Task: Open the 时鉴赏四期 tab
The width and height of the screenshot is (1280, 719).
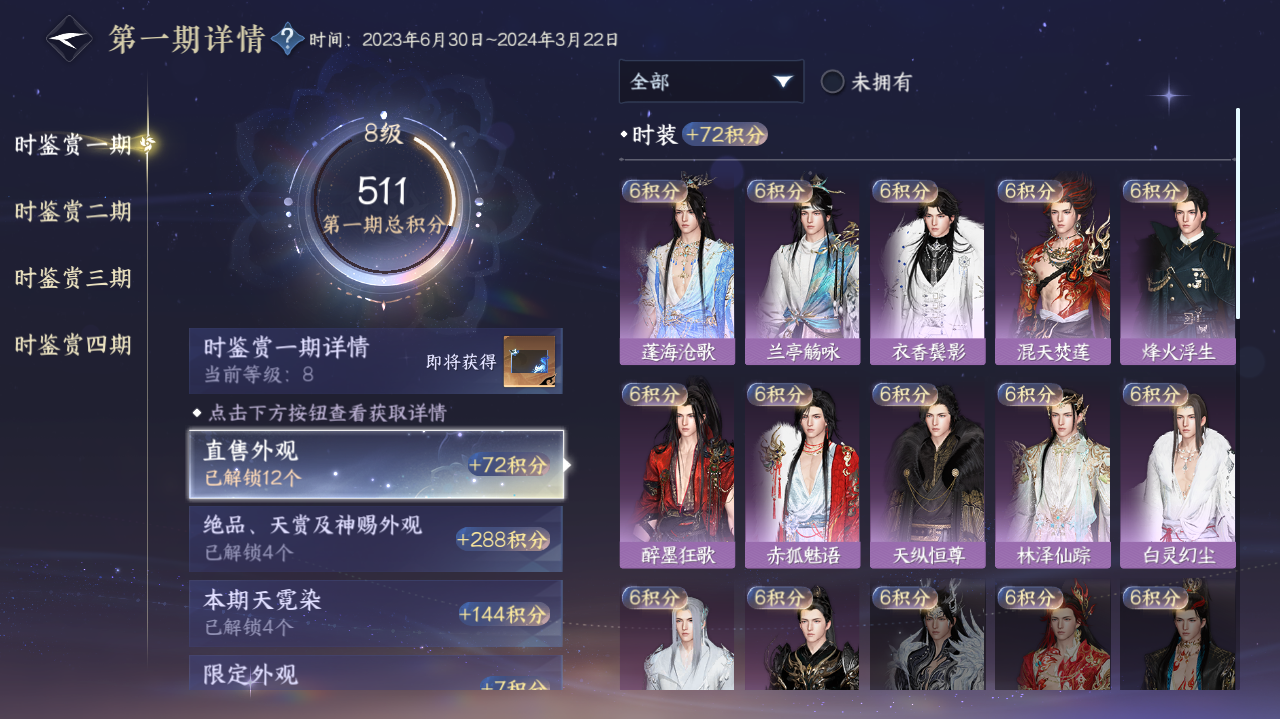Action: coord(73,346)
